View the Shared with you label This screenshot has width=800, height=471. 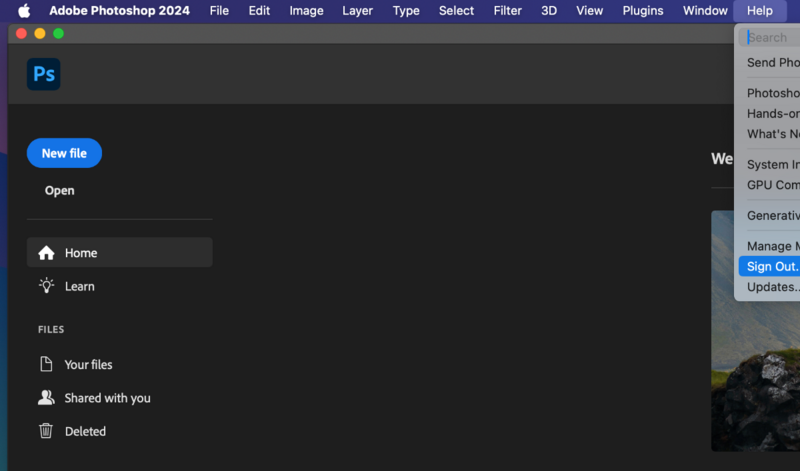click(108, 398)
